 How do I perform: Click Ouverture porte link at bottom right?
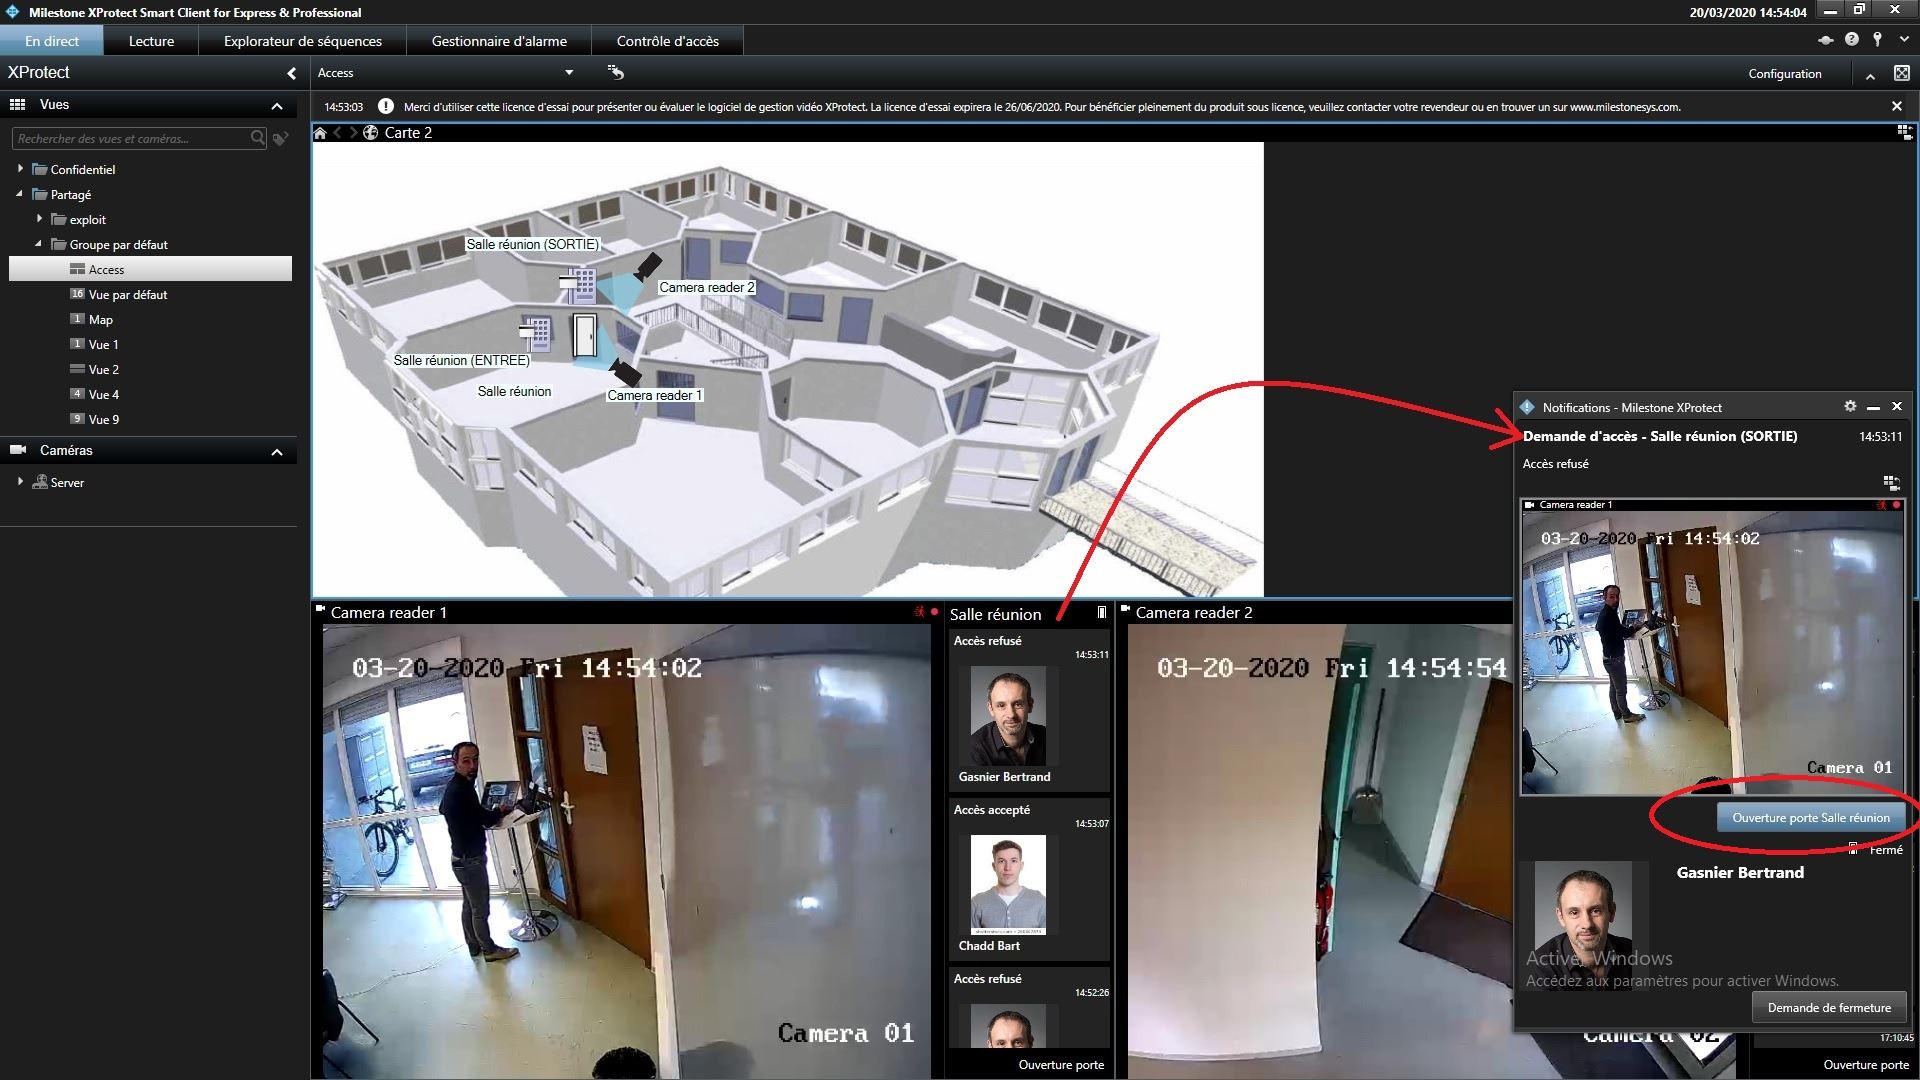click(1866, 1065)
